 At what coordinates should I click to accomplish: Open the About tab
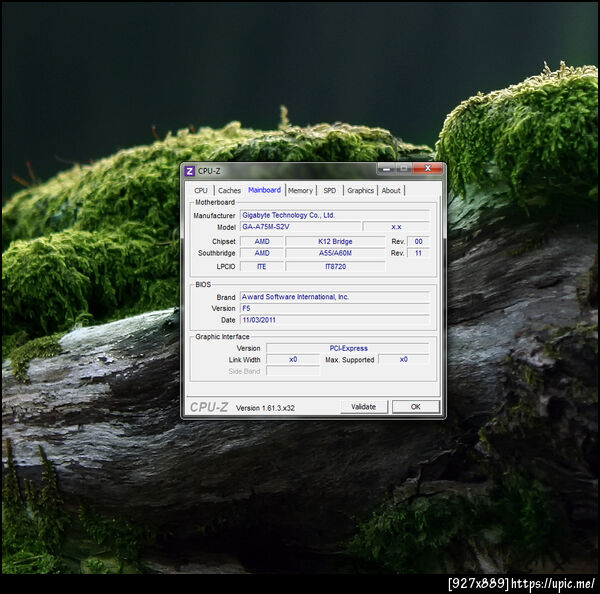point(391,190)
